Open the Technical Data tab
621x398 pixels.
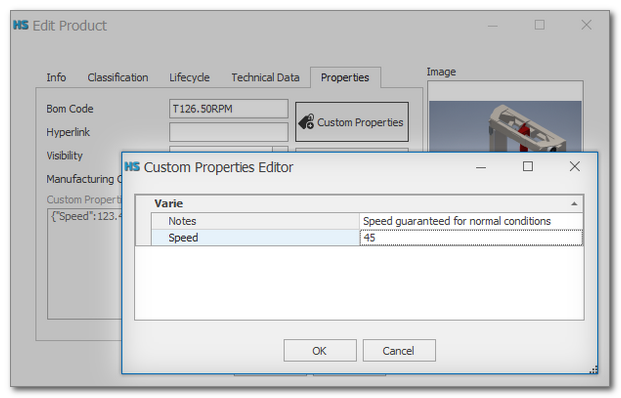click(265, 77)
